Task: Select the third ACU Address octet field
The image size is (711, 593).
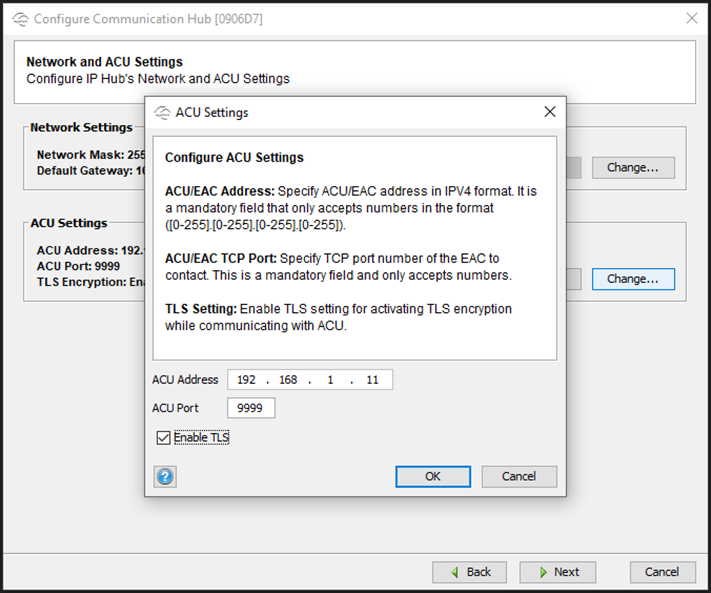Action: point(331,380)
